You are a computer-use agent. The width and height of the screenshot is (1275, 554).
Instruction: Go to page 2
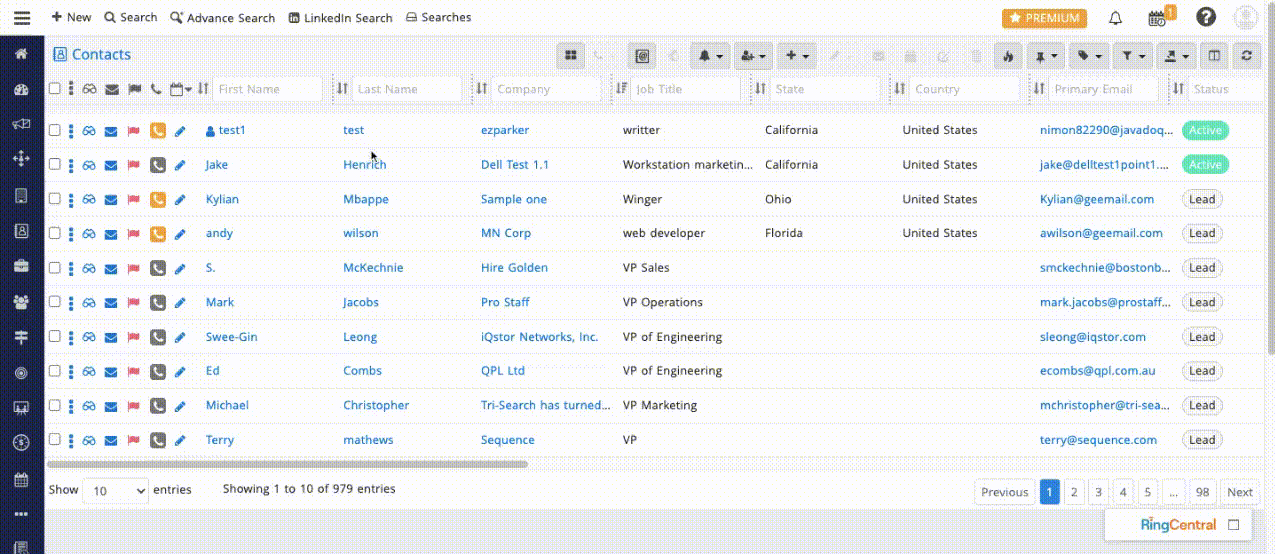pos(1073,491)
